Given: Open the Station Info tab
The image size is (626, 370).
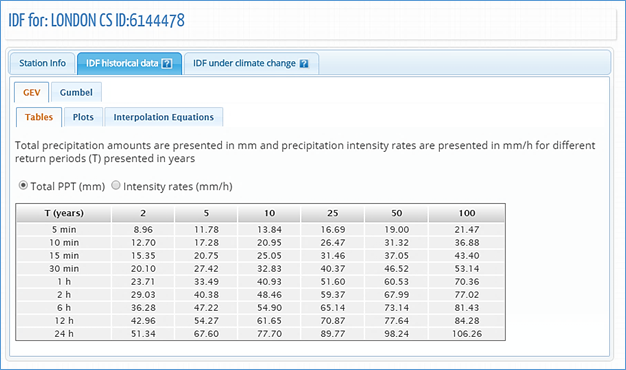Looking at the screenshot, I should click(42, 63).
